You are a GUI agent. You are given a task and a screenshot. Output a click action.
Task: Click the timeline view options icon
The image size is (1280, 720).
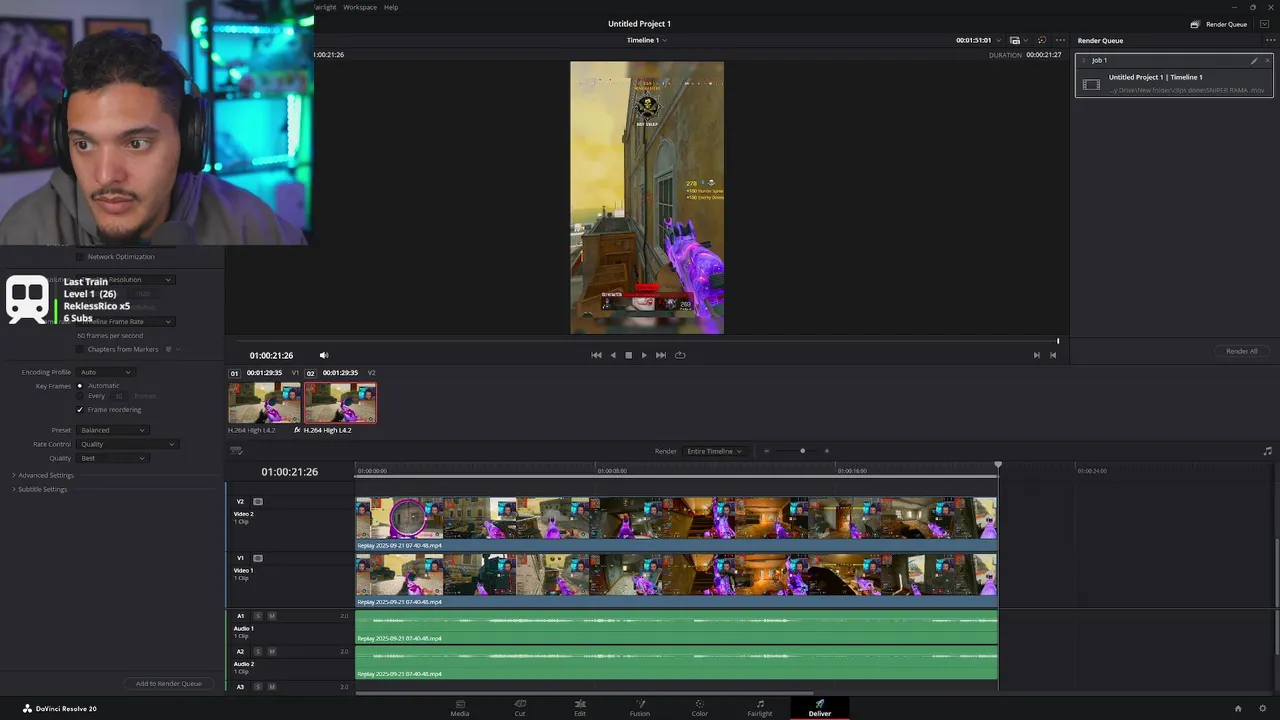pyautogui.click(x=236, y=451)
